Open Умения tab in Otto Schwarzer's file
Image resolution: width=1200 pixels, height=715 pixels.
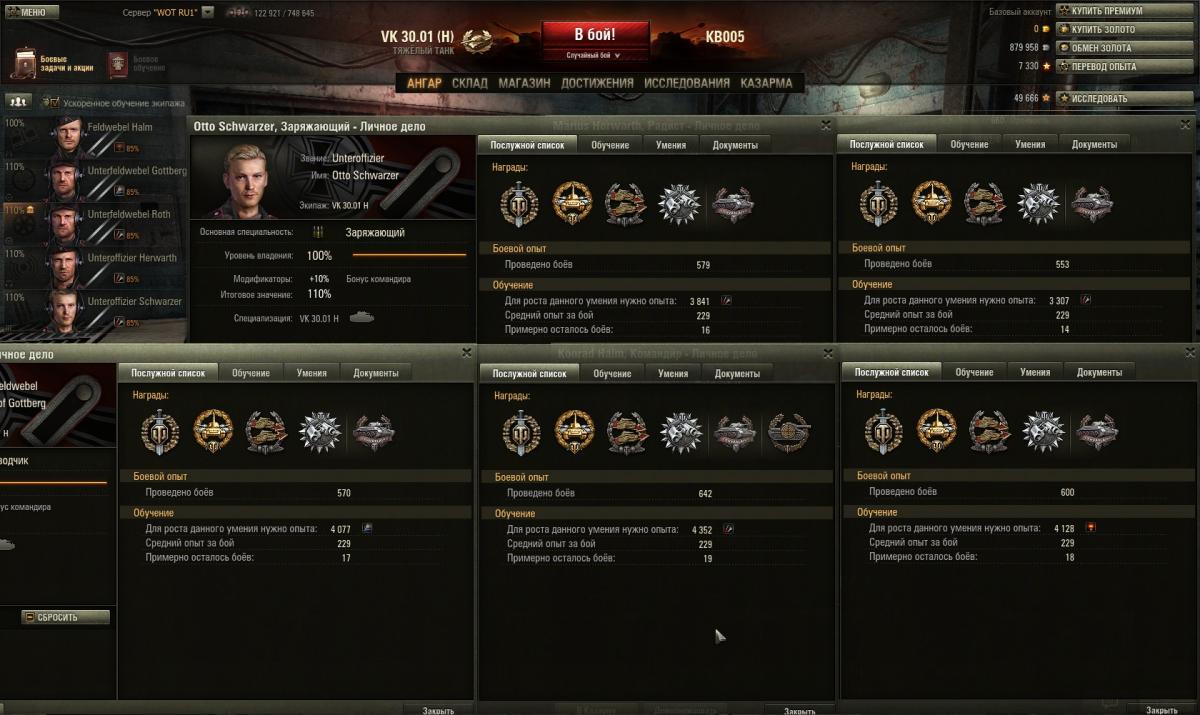(671, 145)
